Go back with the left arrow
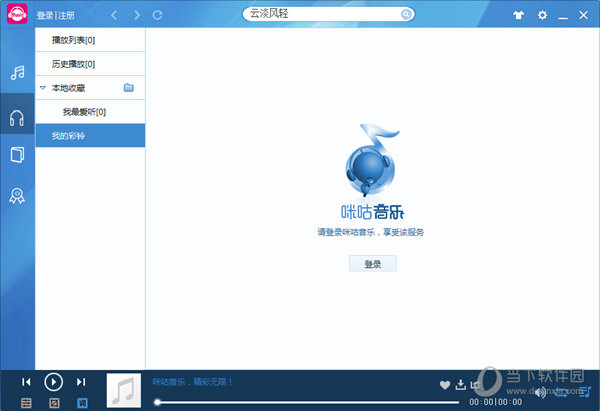This screenshot has width=600, height=411. click(114, 15)
